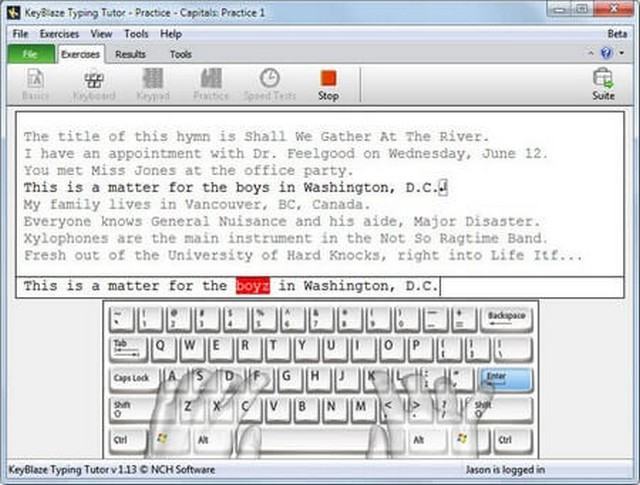Open the NCH Suite icon
Image resolution: width=640 pixels, height=485 pixels.
(603, 85)
